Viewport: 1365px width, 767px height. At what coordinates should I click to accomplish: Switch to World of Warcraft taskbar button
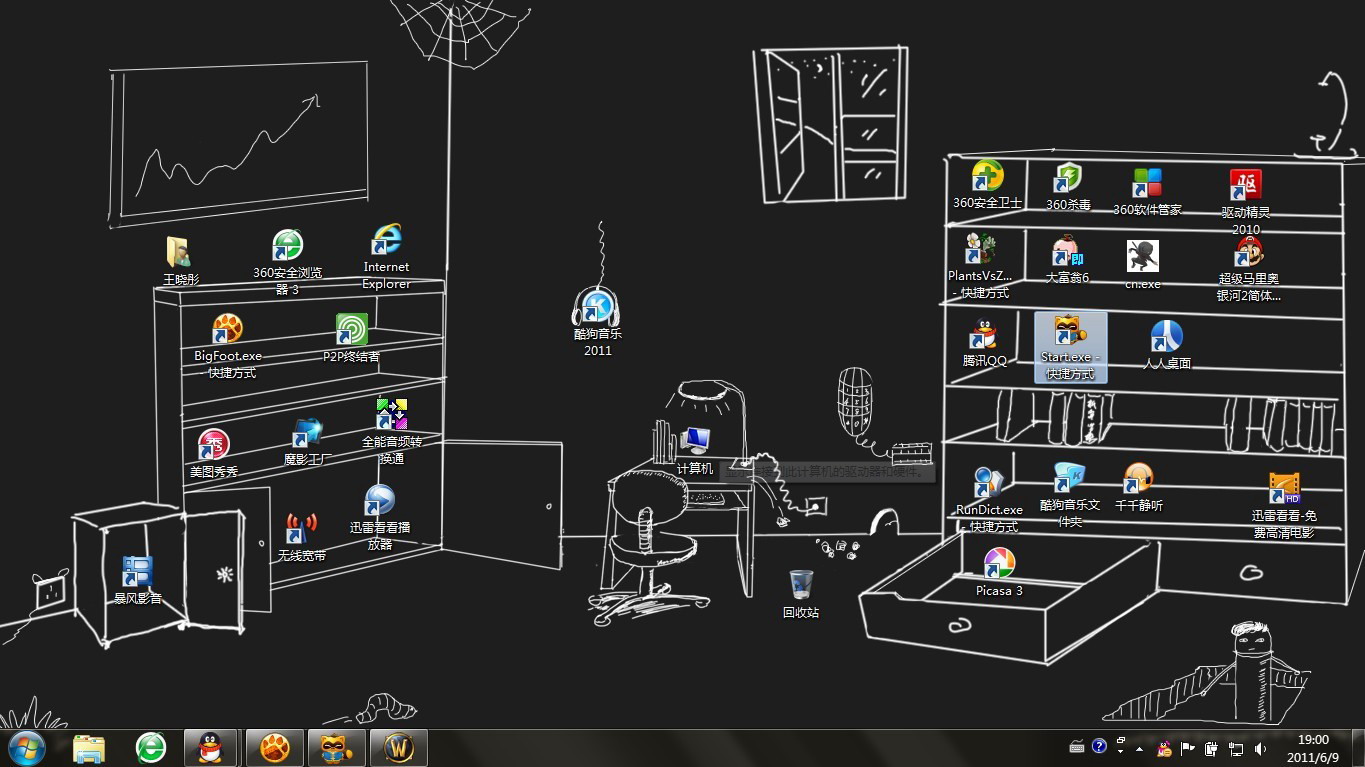tap(399, 748)
